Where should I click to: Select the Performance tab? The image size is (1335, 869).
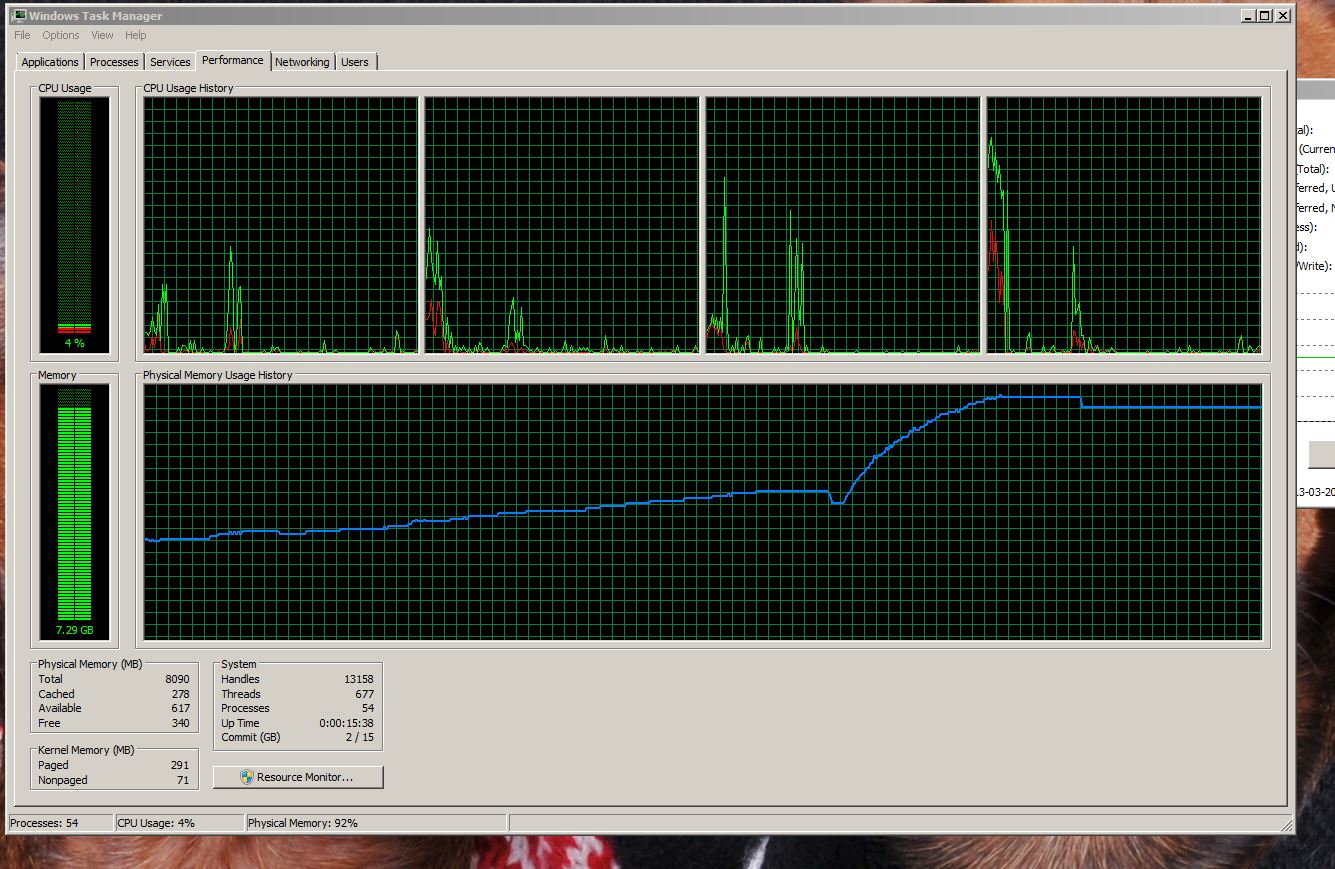click(x=233, y=60)
